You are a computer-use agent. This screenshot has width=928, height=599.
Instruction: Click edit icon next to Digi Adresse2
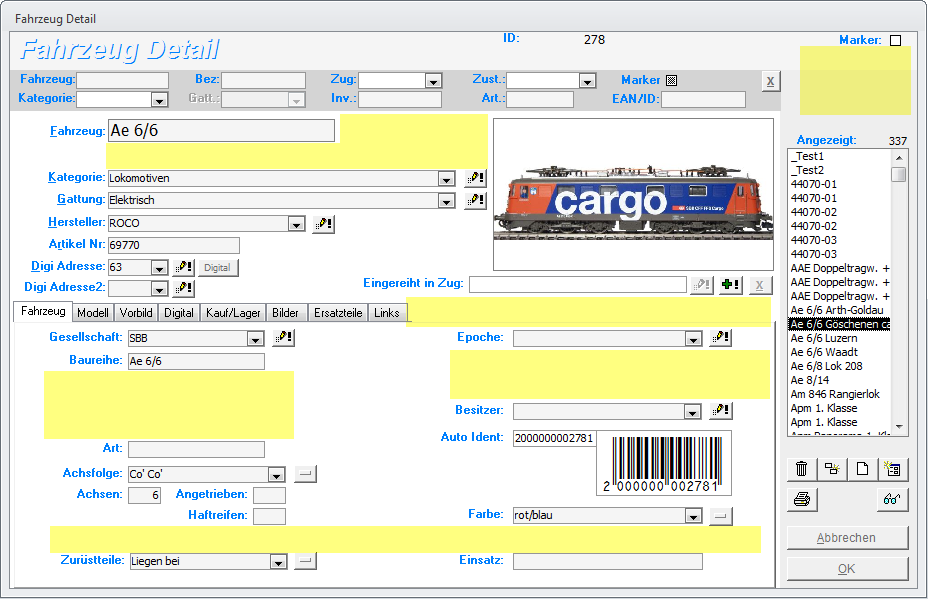click(183, 288)
